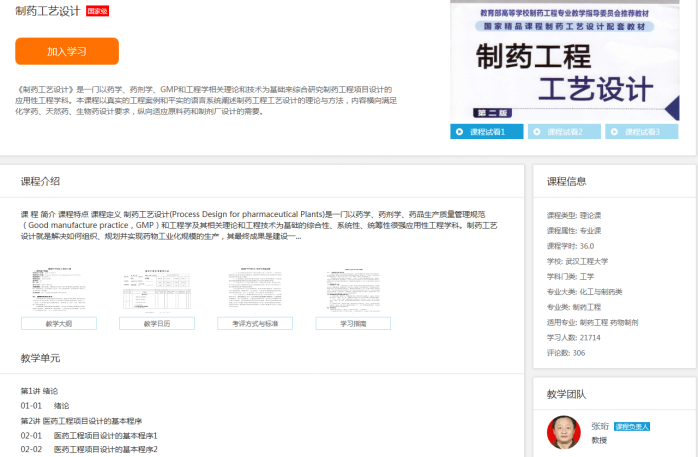Open the 考评方式与标准 document thumbnail
The width and height of the screenshot is (698, 457).
tap(254, 291)
